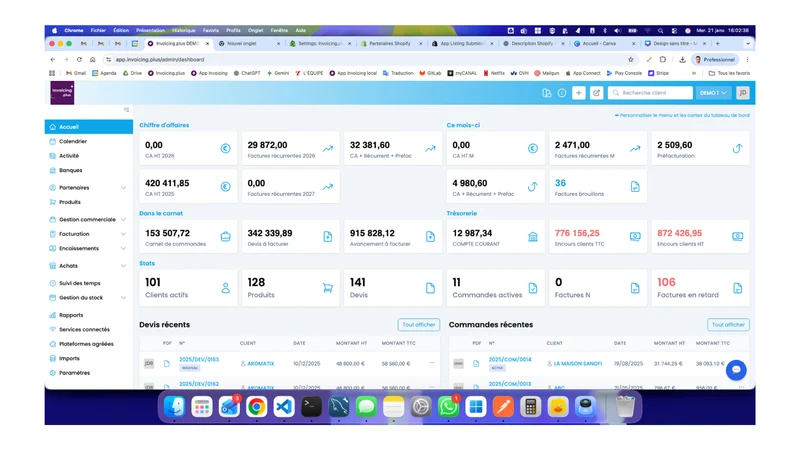Open Historique menu in macOS menu bar
Screen dimensions: 800x450
point(183,31)
